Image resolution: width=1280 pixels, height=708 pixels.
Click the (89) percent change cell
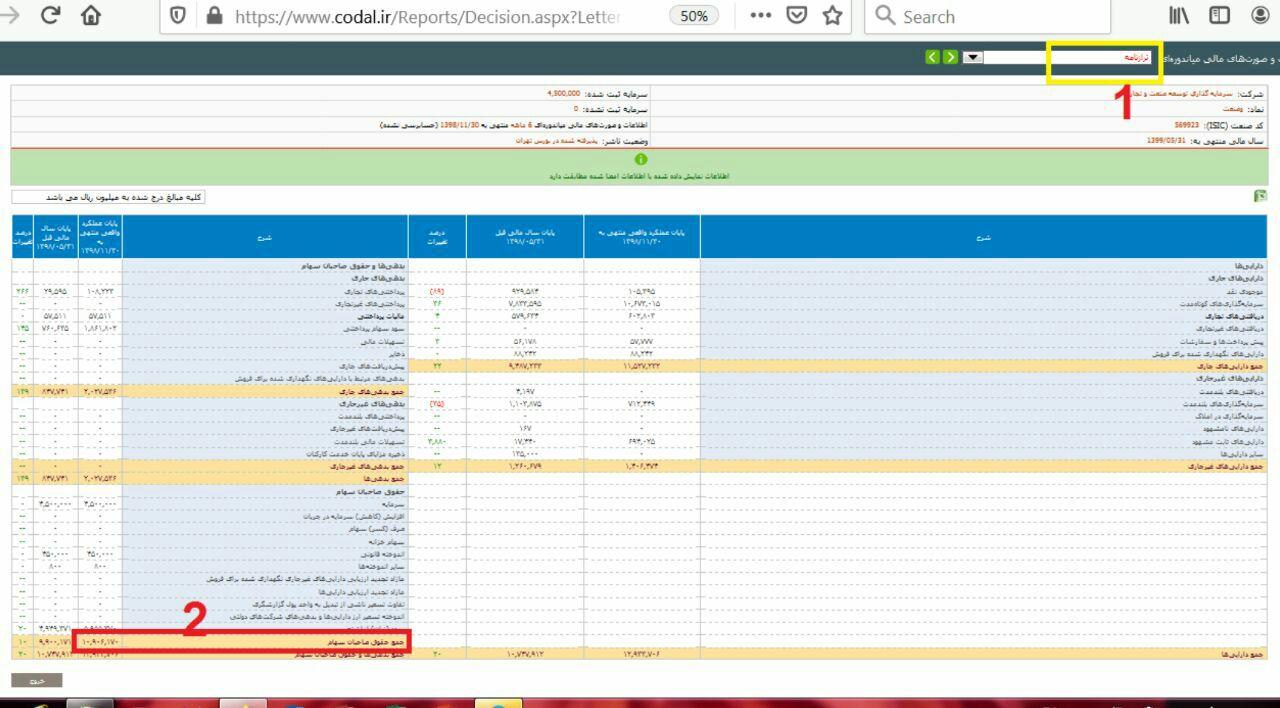pyautogui.click(x=437, y=291)
